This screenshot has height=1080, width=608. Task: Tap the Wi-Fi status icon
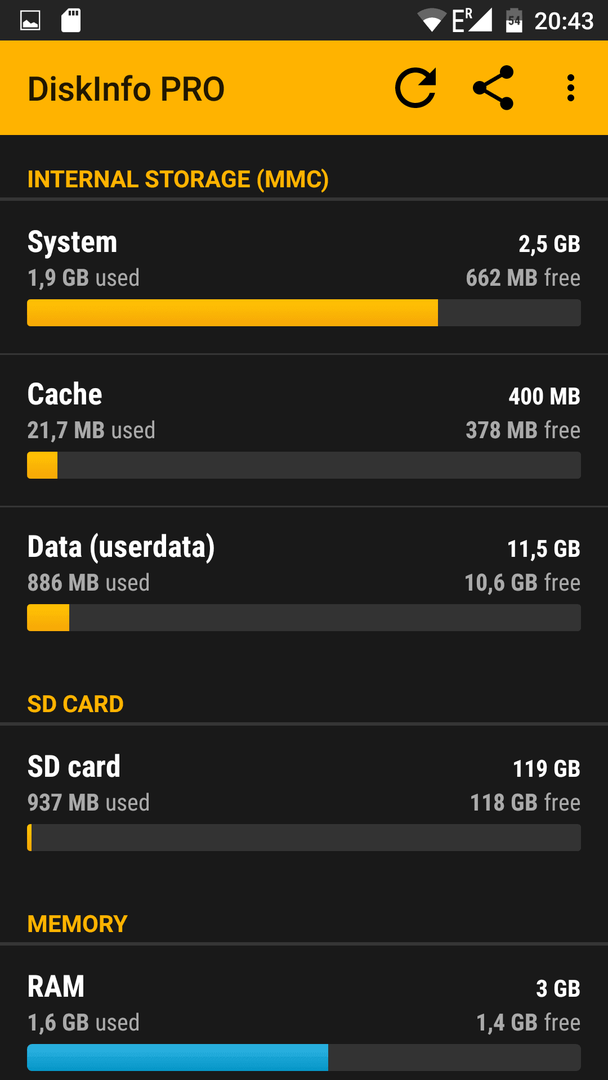tap(432, 21)
